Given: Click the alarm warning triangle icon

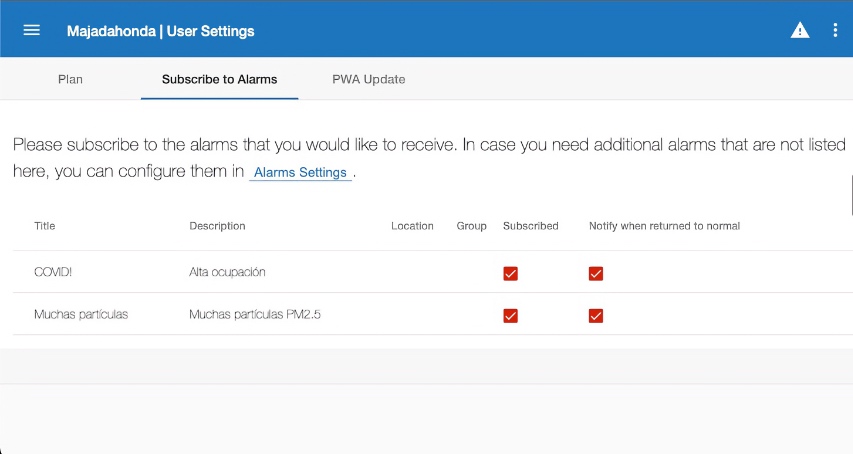Looking at the screenshot, I should coord(800,30).
